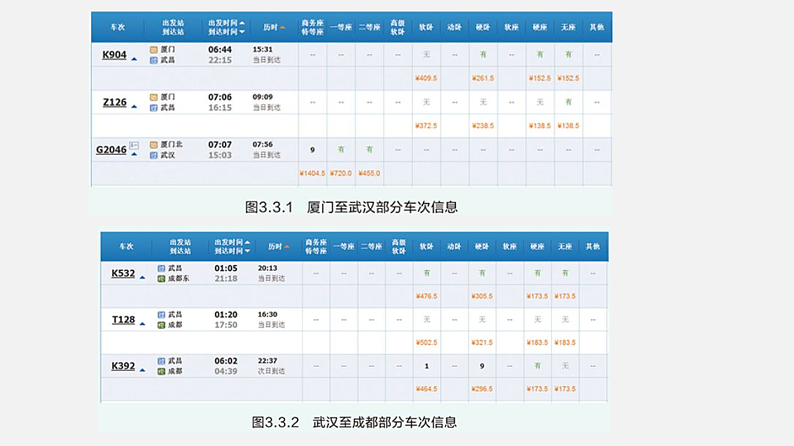Click soft sleeper count 1 for K392
794x446 pixels.
(x=426, y=366)
